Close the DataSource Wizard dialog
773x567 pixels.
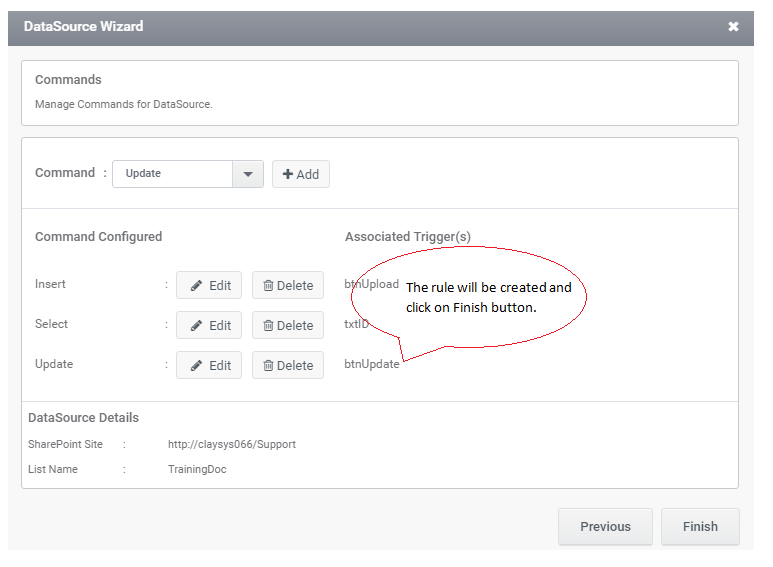[x=733, y=27]
